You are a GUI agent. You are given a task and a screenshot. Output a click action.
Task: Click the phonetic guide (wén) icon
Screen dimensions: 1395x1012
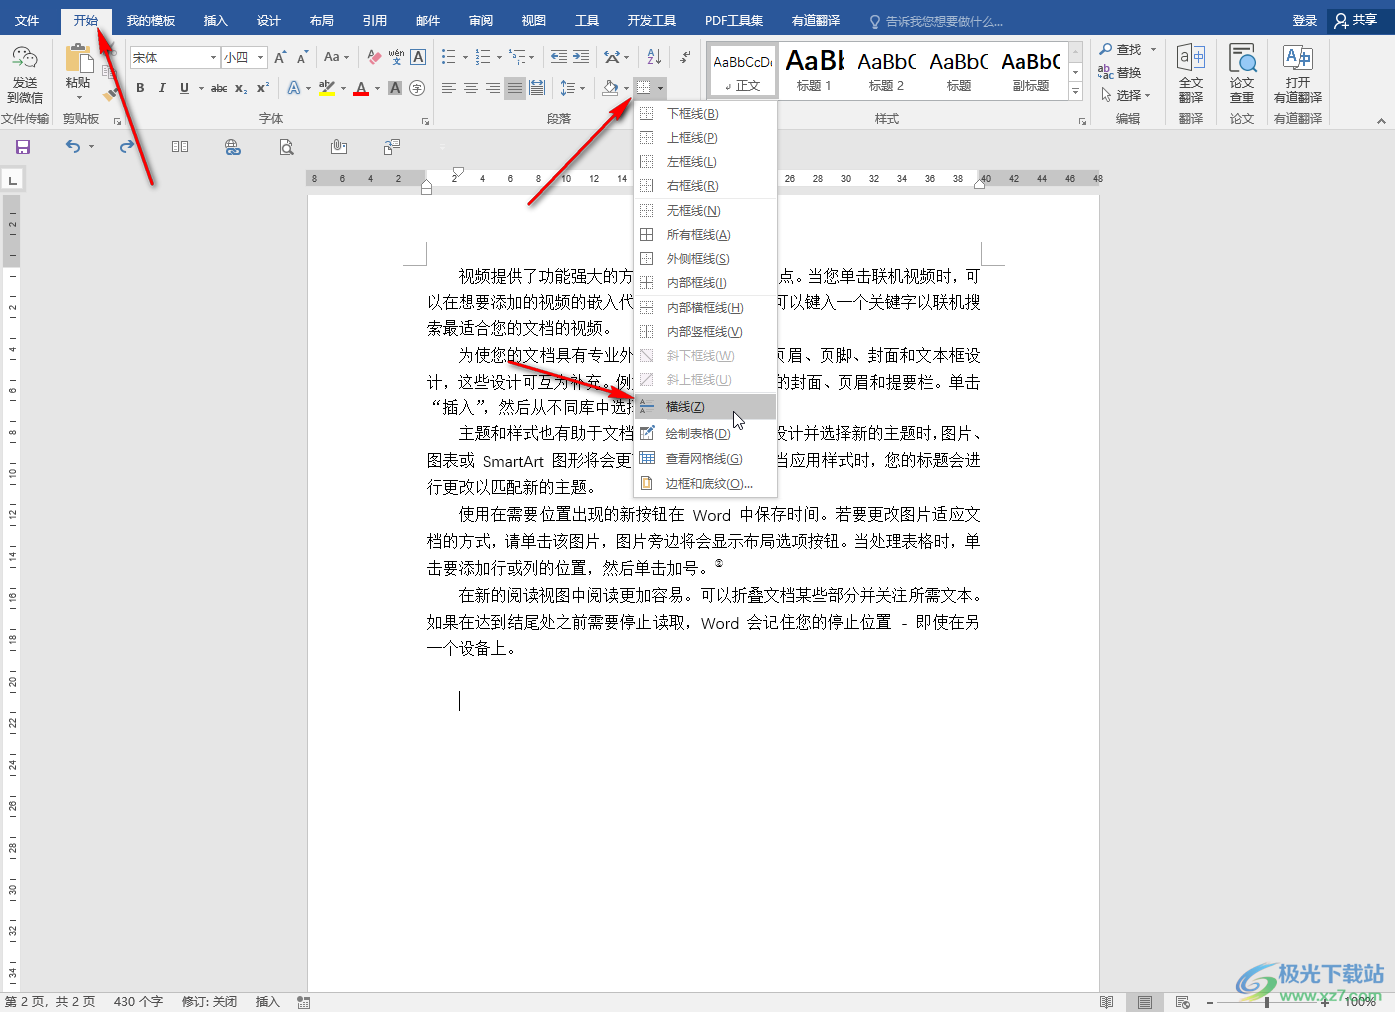(396, 57)
